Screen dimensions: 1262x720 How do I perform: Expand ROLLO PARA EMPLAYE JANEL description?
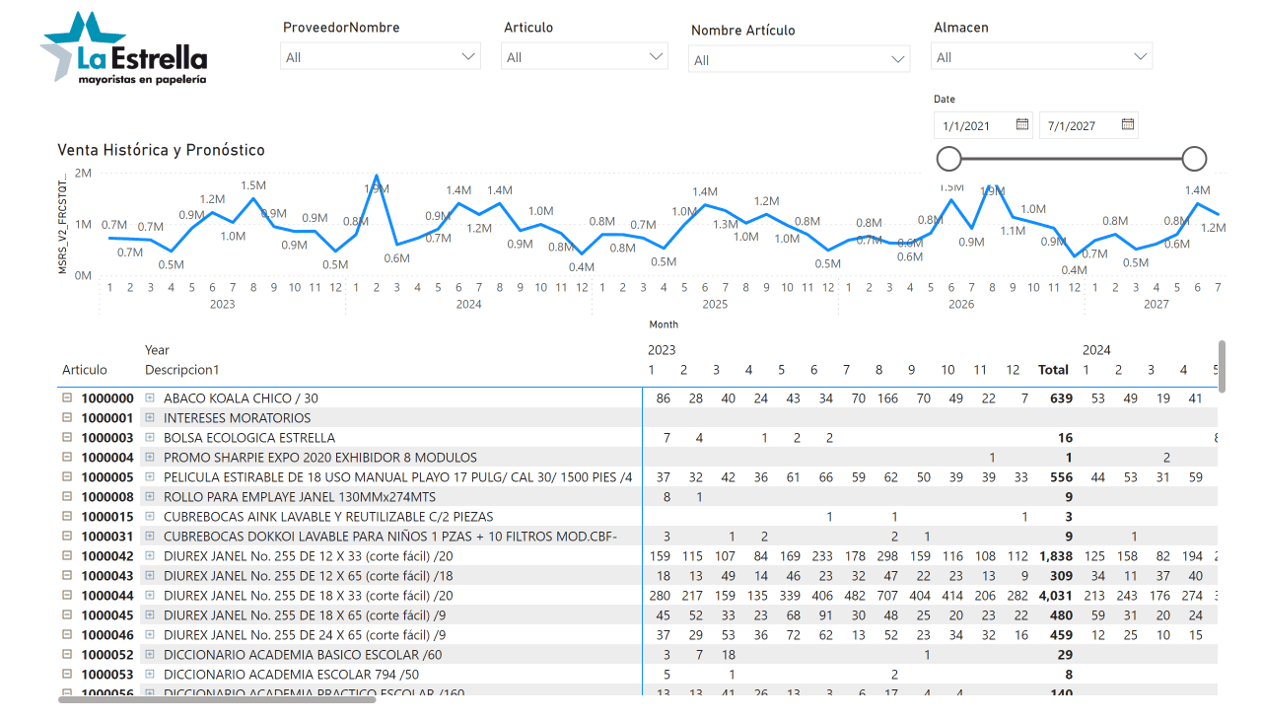click(x=150, y=496)
